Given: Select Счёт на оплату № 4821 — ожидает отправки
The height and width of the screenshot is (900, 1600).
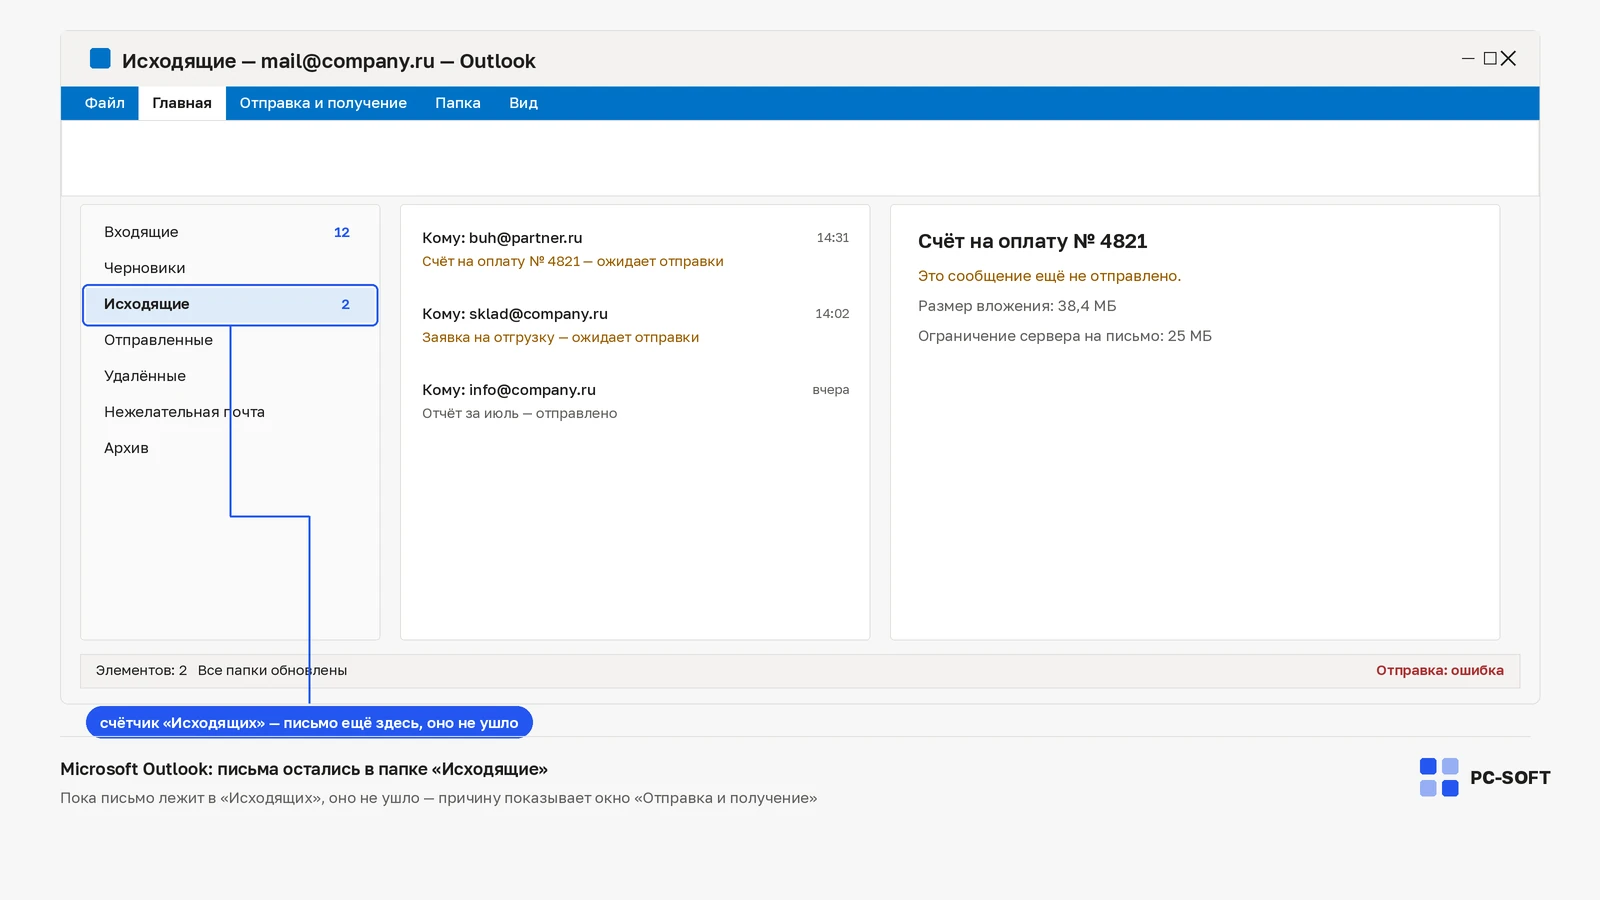Looking at the screenshot, I should (x=573, y=261).
